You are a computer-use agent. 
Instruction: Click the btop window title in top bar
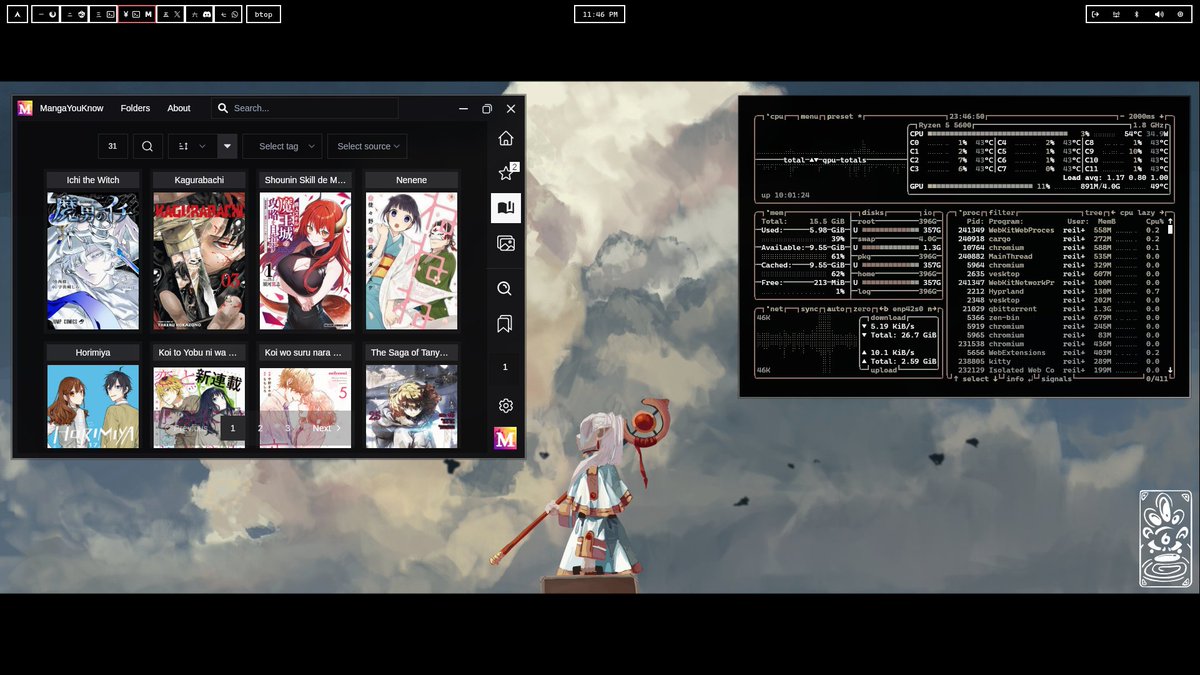click(263, 14)
